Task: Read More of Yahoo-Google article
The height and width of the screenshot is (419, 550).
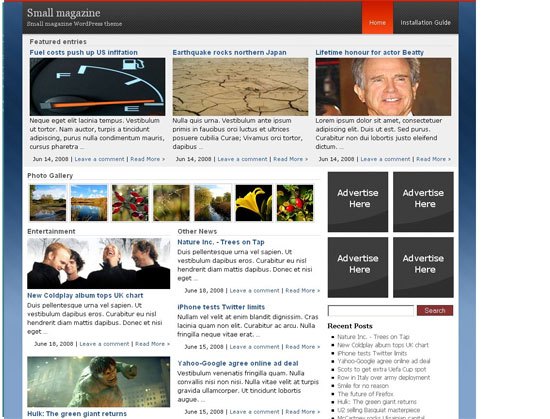Action: pos(303,412)
